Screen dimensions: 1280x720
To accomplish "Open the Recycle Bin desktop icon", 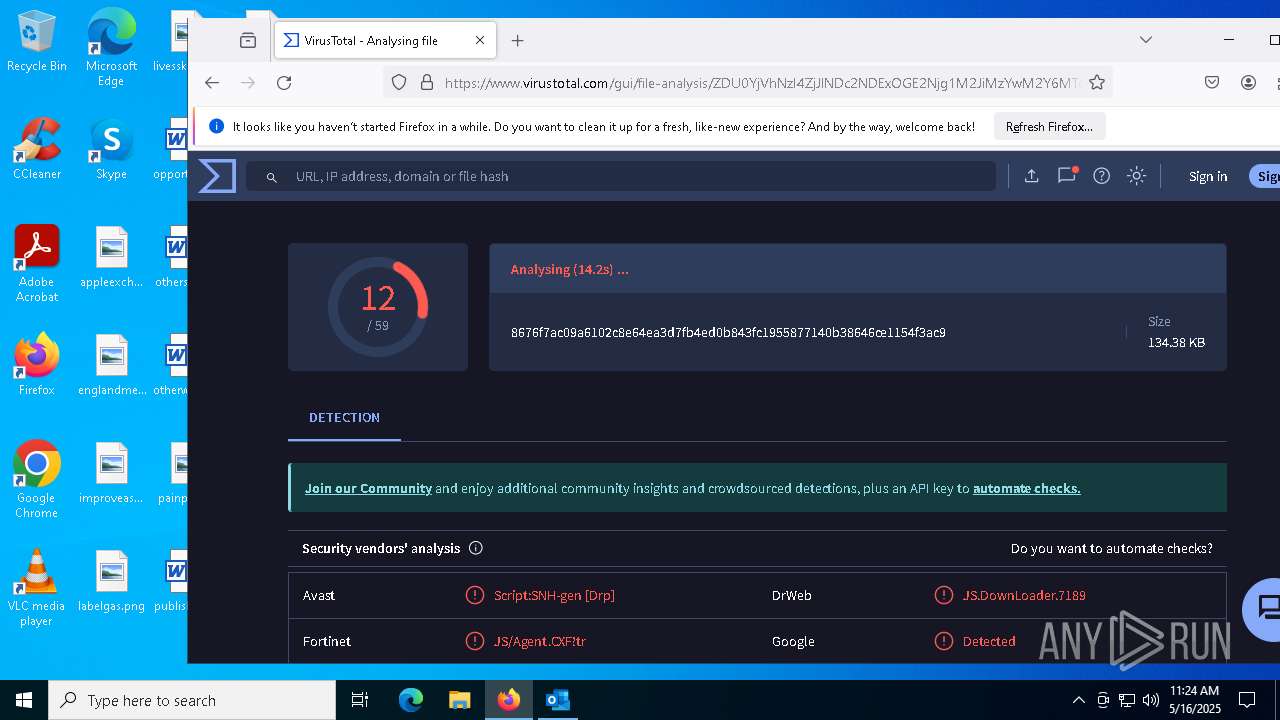I will pos(37,42).
